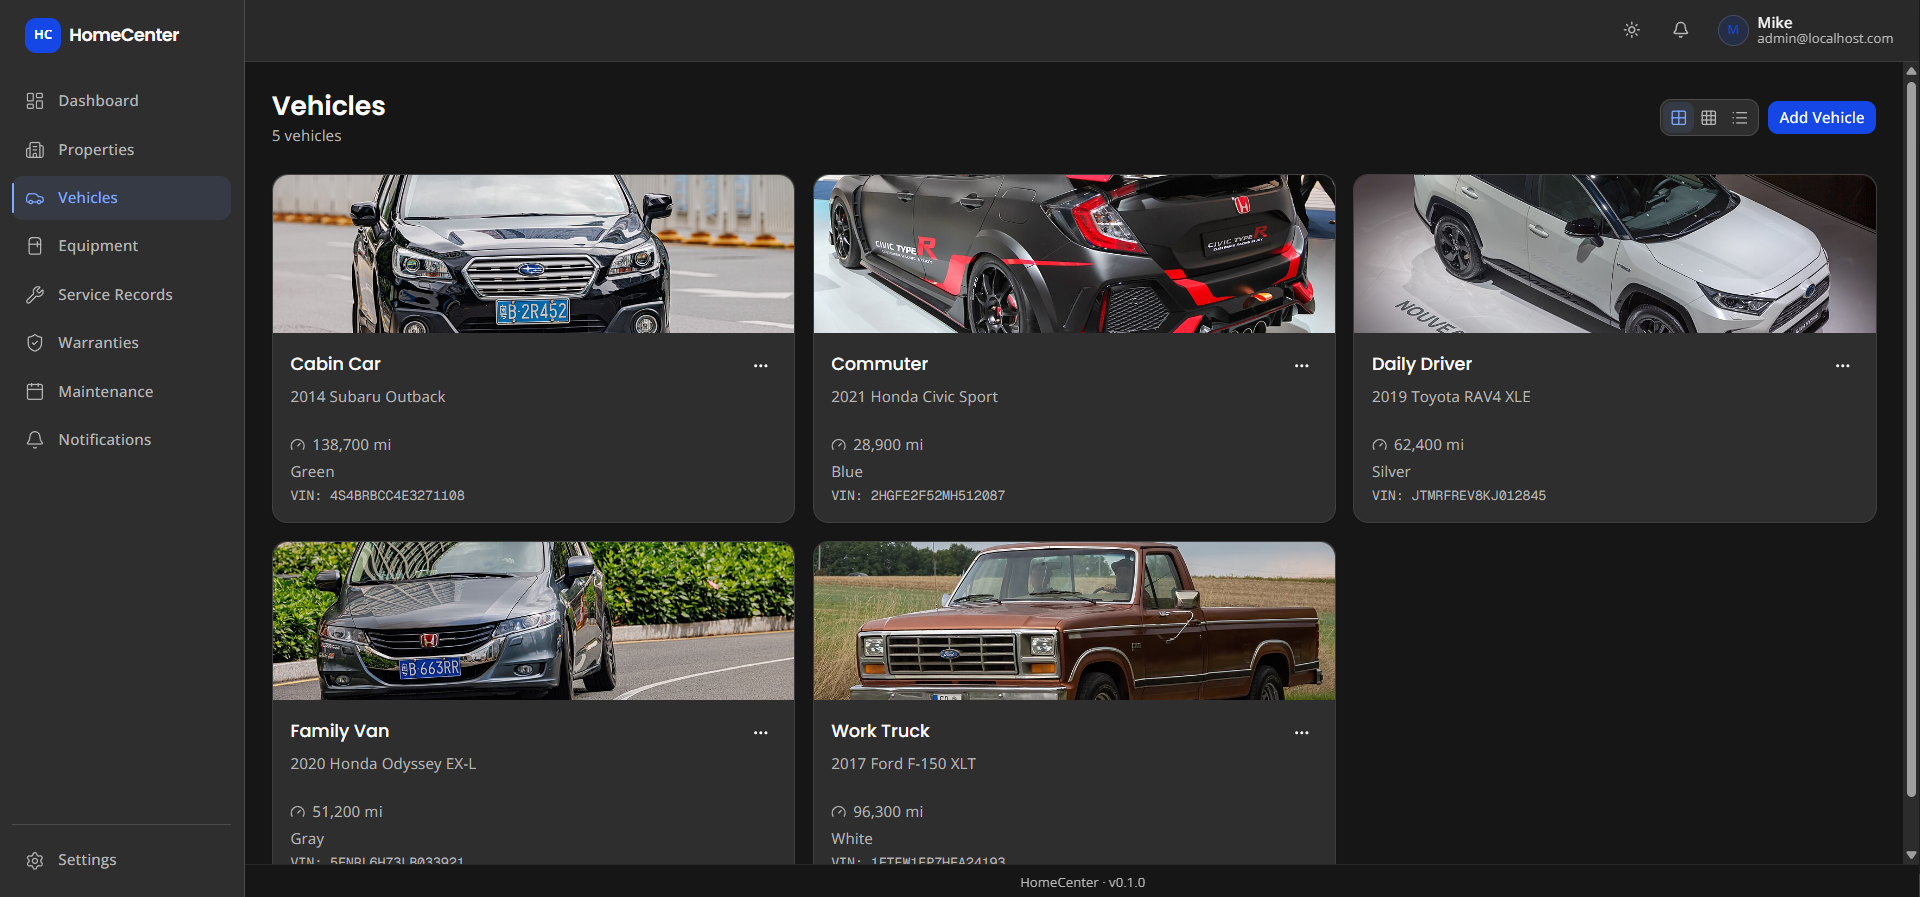Open the Cabin Car options menu
This screenshot has height=897, width=1920.
[x=761, y=366]
